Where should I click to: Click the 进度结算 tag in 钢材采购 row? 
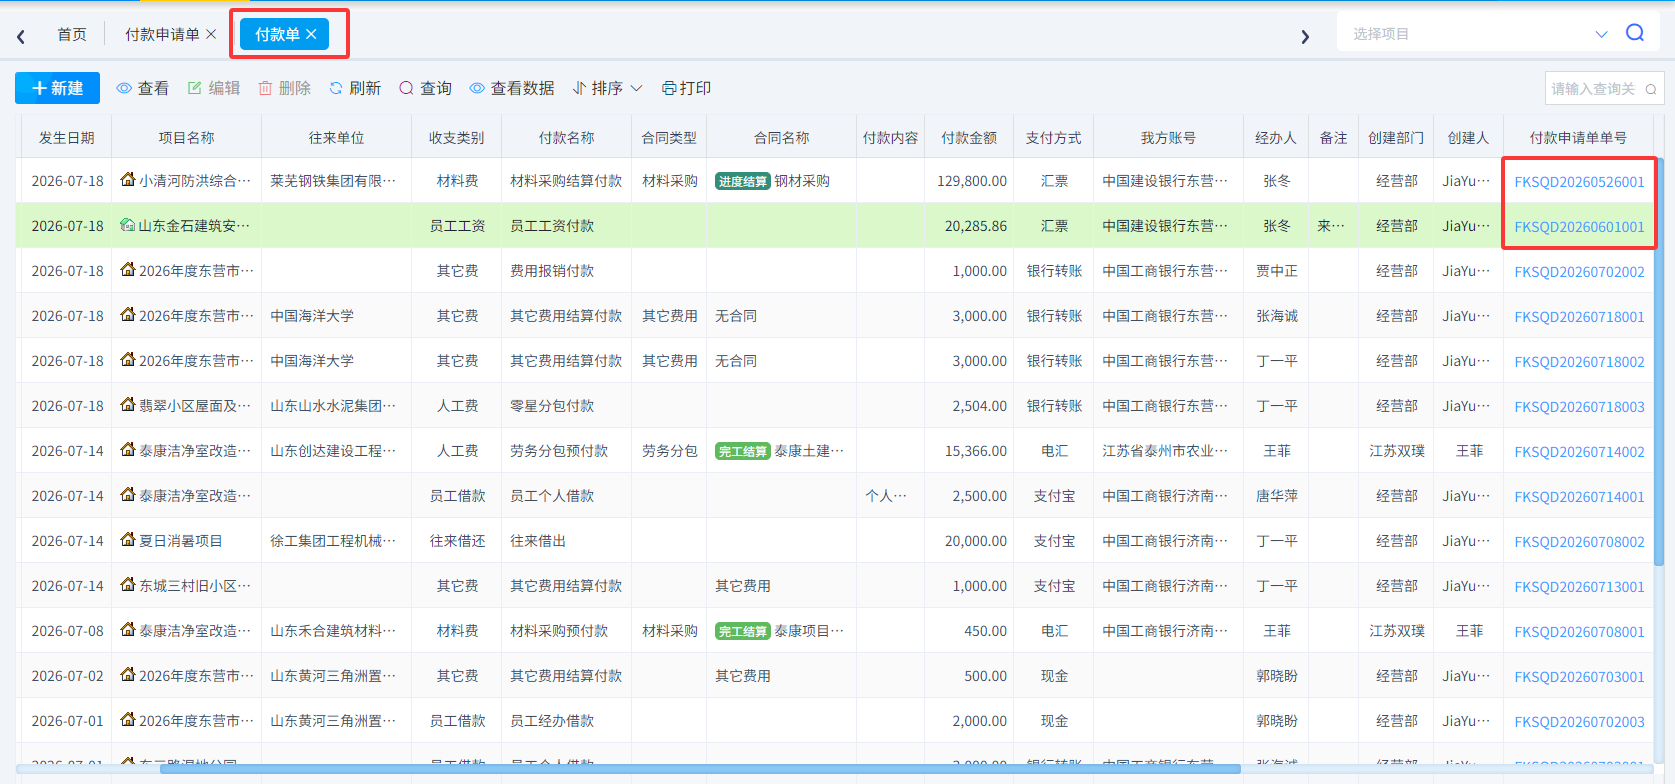click(743, 181)
